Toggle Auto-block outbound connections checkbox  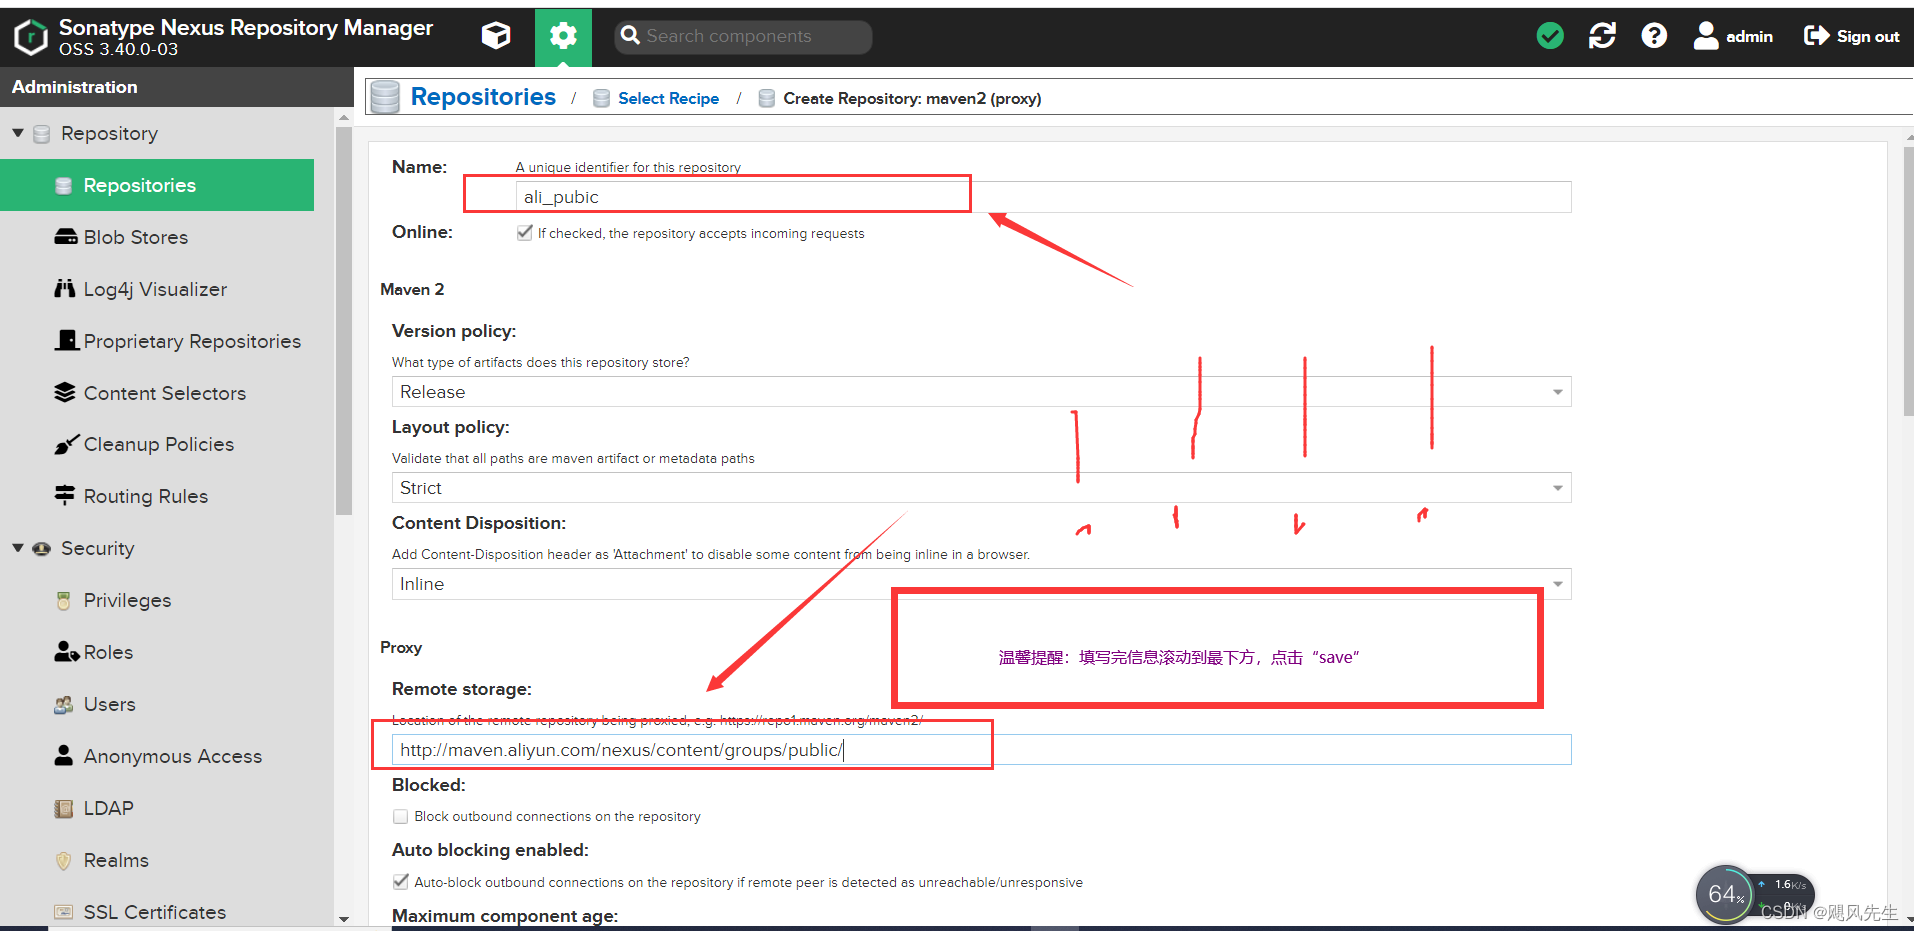tap(401, 882)
